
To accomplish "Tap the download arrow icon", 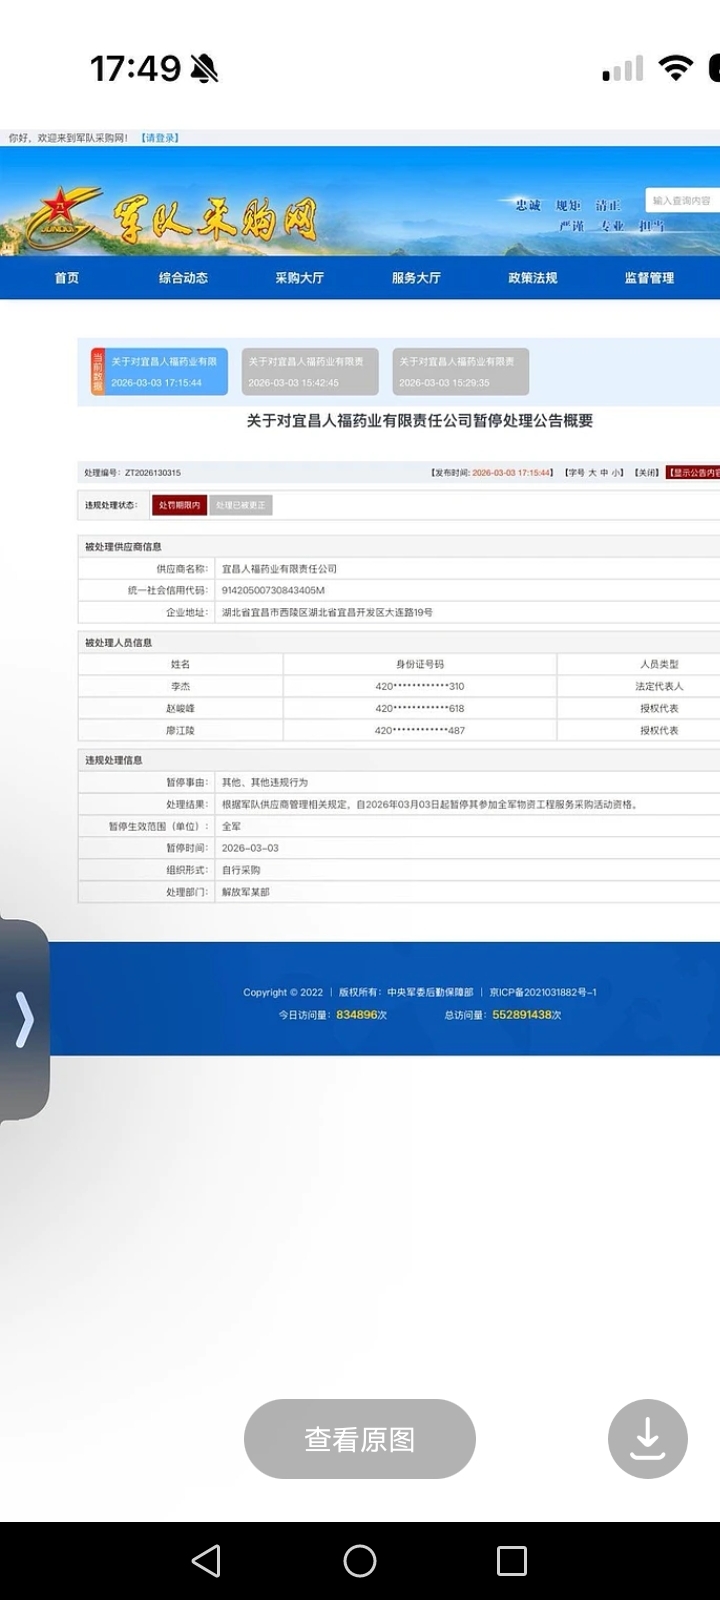I will click(647, 1438).
